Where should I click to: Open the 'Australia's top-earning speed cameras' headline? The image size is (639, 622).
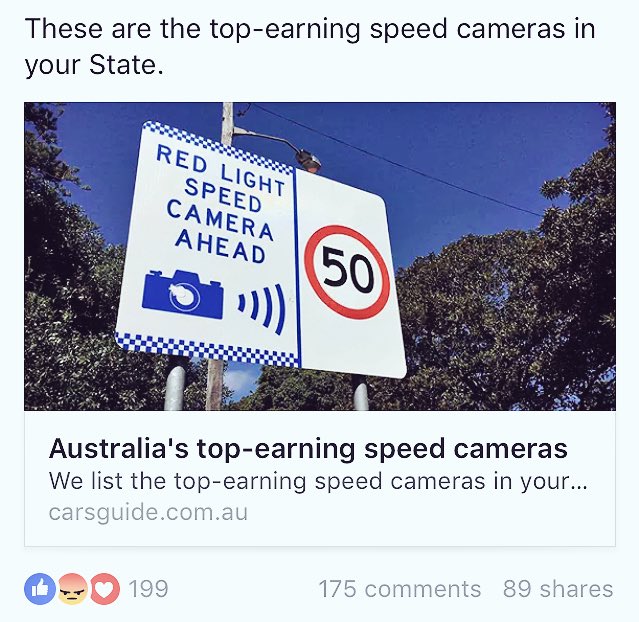tap(308, 449)
